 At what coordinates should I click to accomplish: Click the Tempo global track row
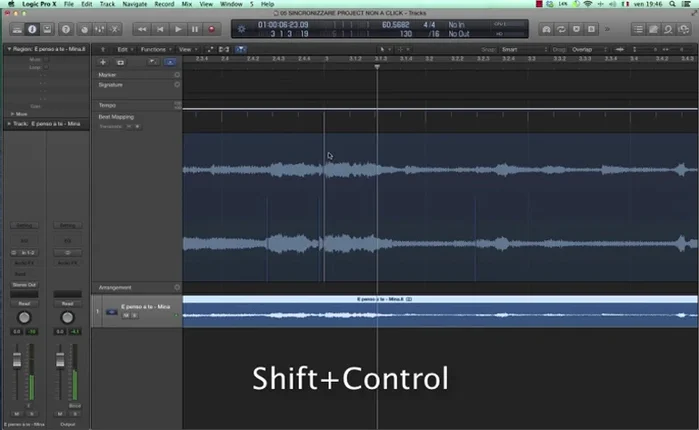pyautogui.click(x=137, y=105)
